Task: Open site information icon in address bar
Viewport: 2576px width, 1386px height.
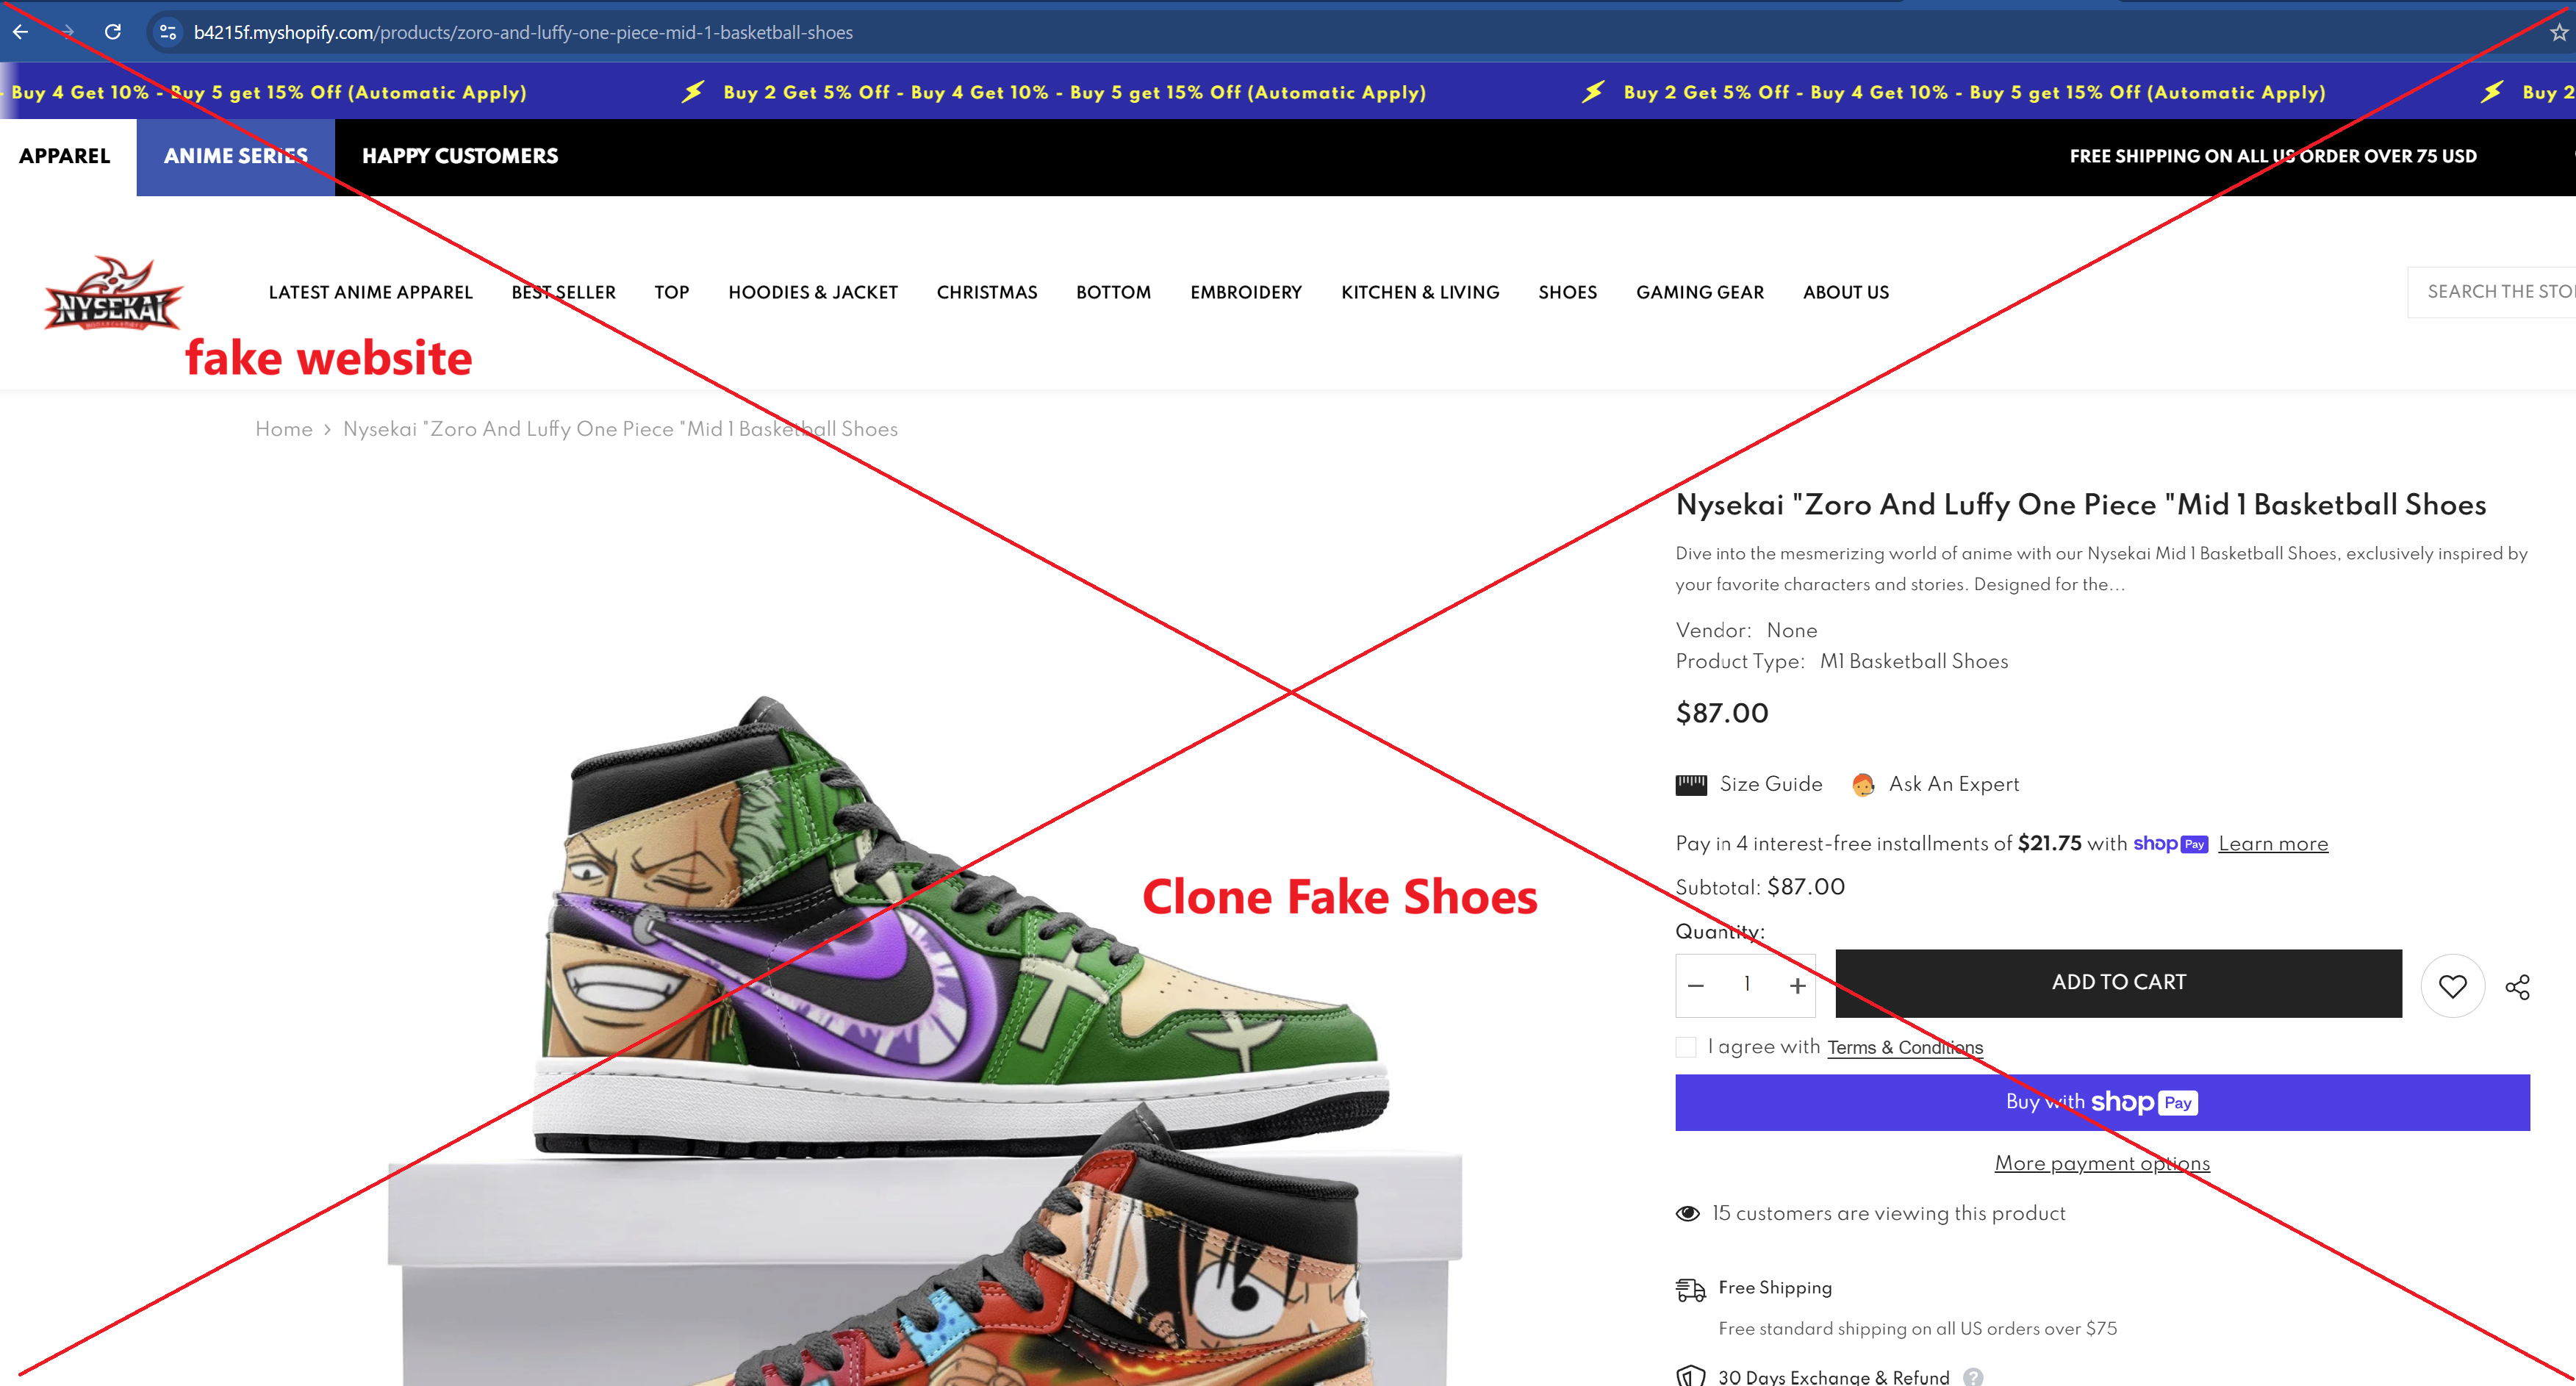Action: pyautogui.click(x=168, y=32)
